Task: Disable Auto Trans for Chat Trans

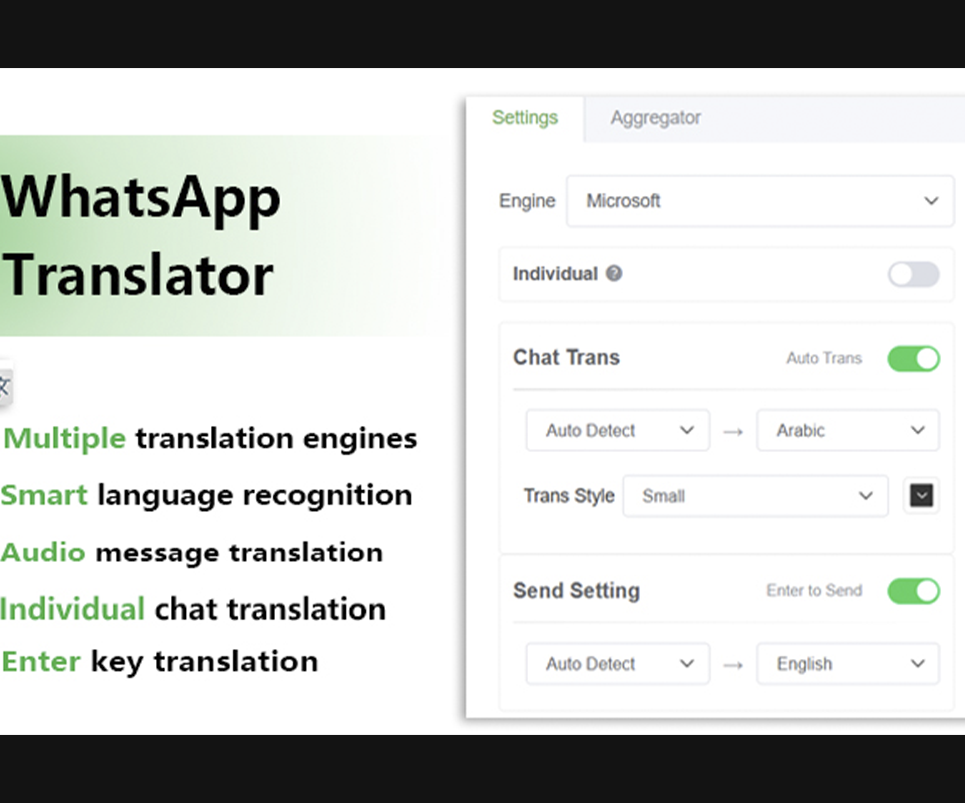Action: pos(913,358)
